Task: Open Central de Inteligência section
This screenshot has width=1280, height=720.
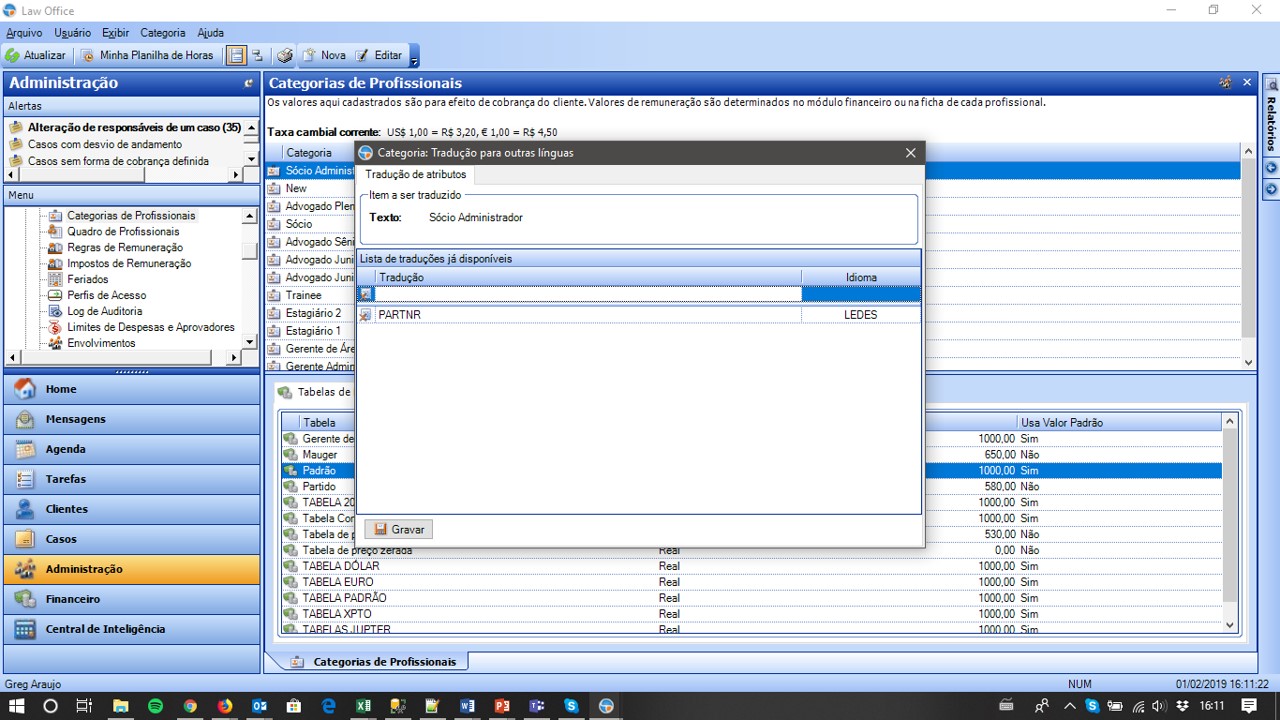Action: pos(131,629)
